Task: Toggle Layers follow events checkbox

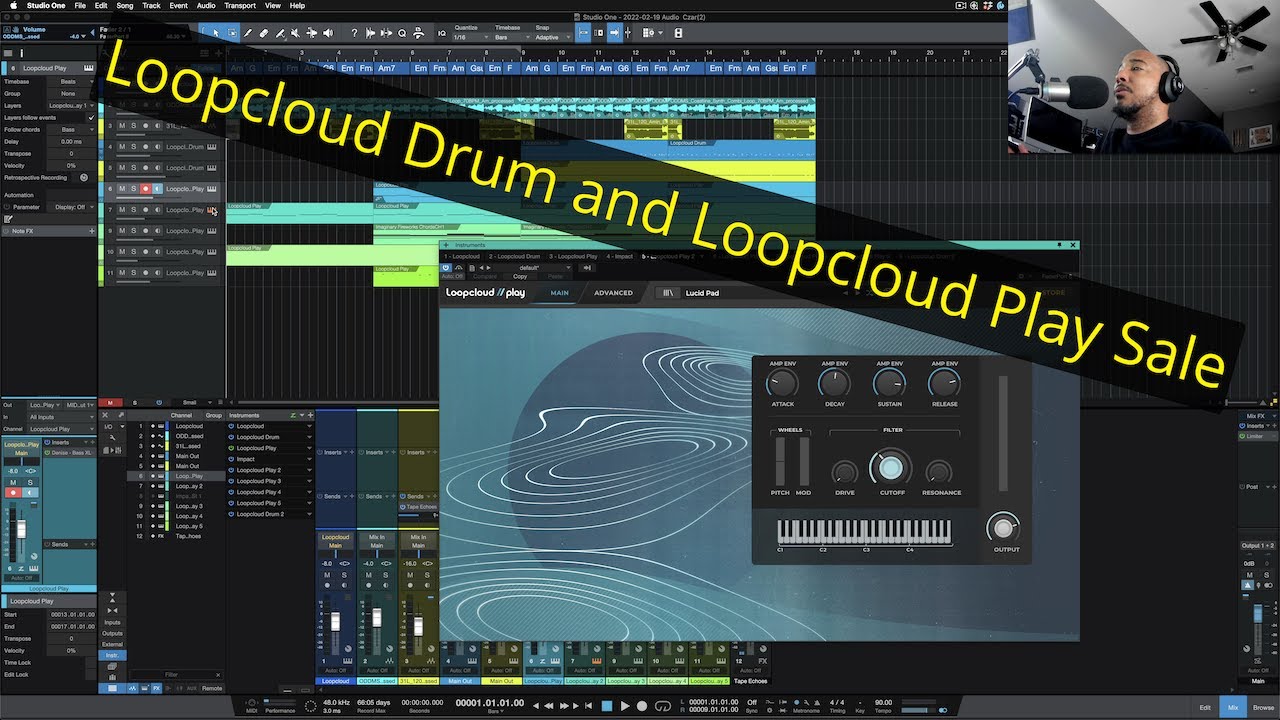Action: [91, 117]
